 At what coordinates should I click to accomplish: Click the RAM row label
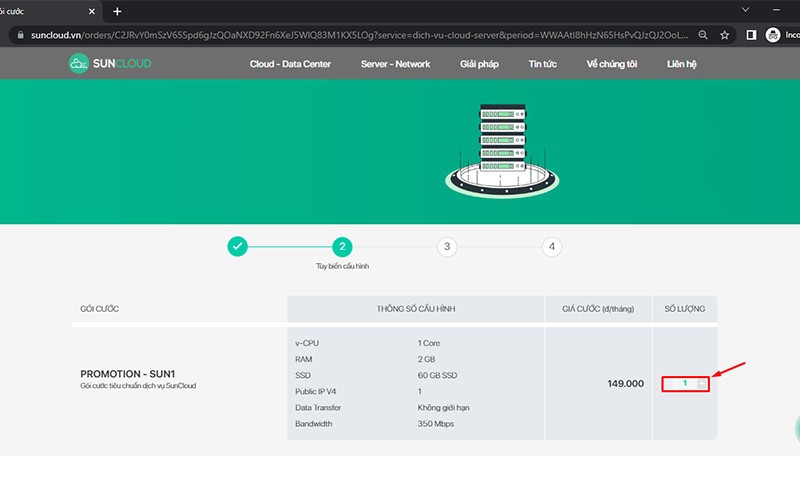(304, 359)
